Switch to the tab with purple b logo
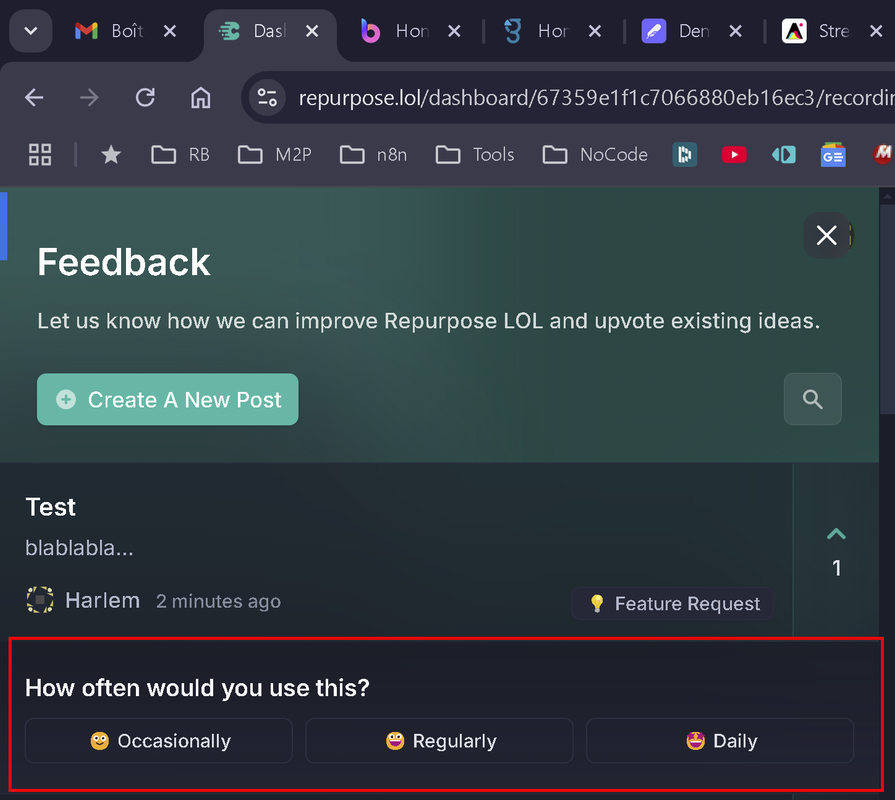 (394, 31)
